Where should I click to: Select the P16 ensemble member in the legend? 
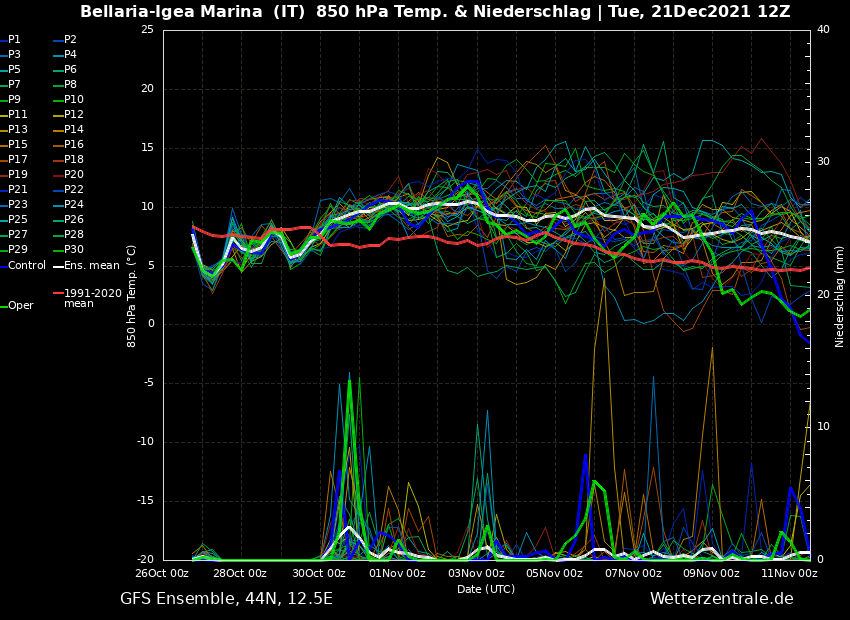coord(74,145)
